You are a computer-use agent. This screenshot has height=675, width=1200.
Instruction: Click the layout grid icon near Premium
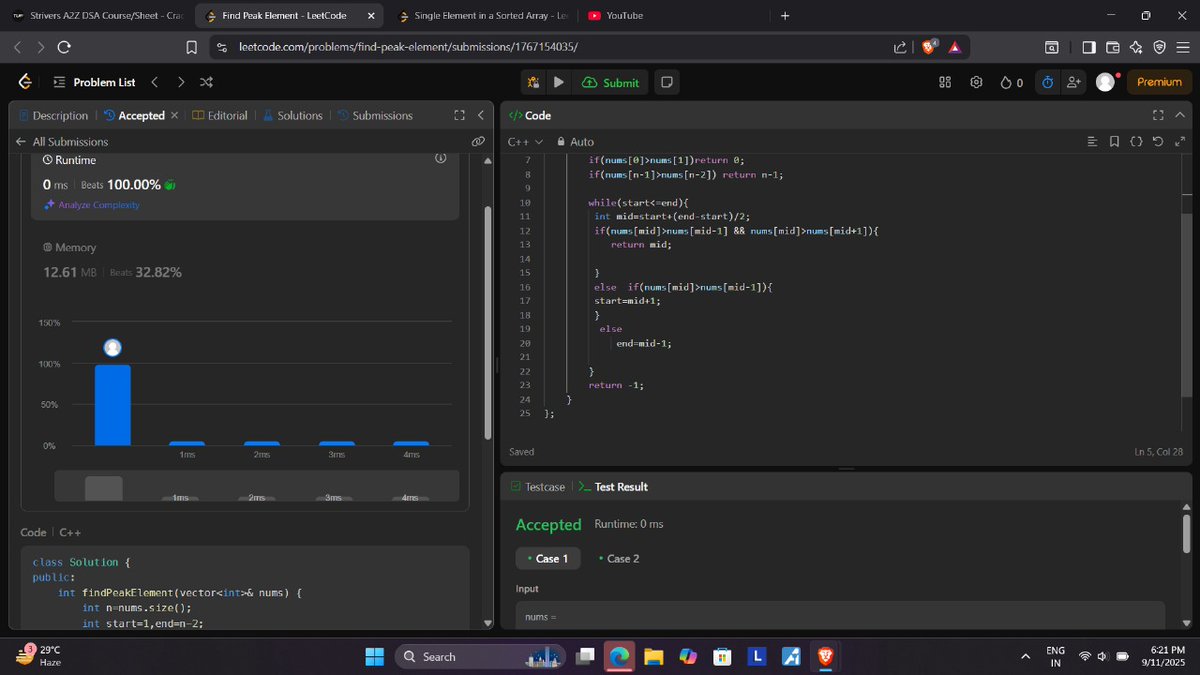pyautogui.click(x=944, y=82)
